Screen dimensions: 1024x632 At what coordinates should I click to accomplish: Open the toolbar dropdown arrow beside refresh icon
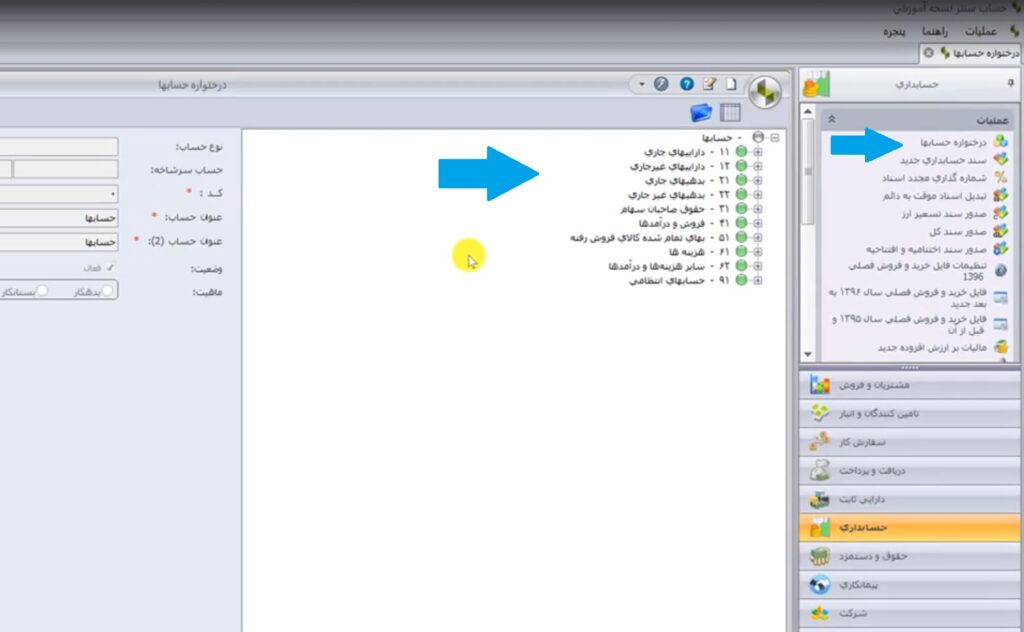(x=641, y=84)
